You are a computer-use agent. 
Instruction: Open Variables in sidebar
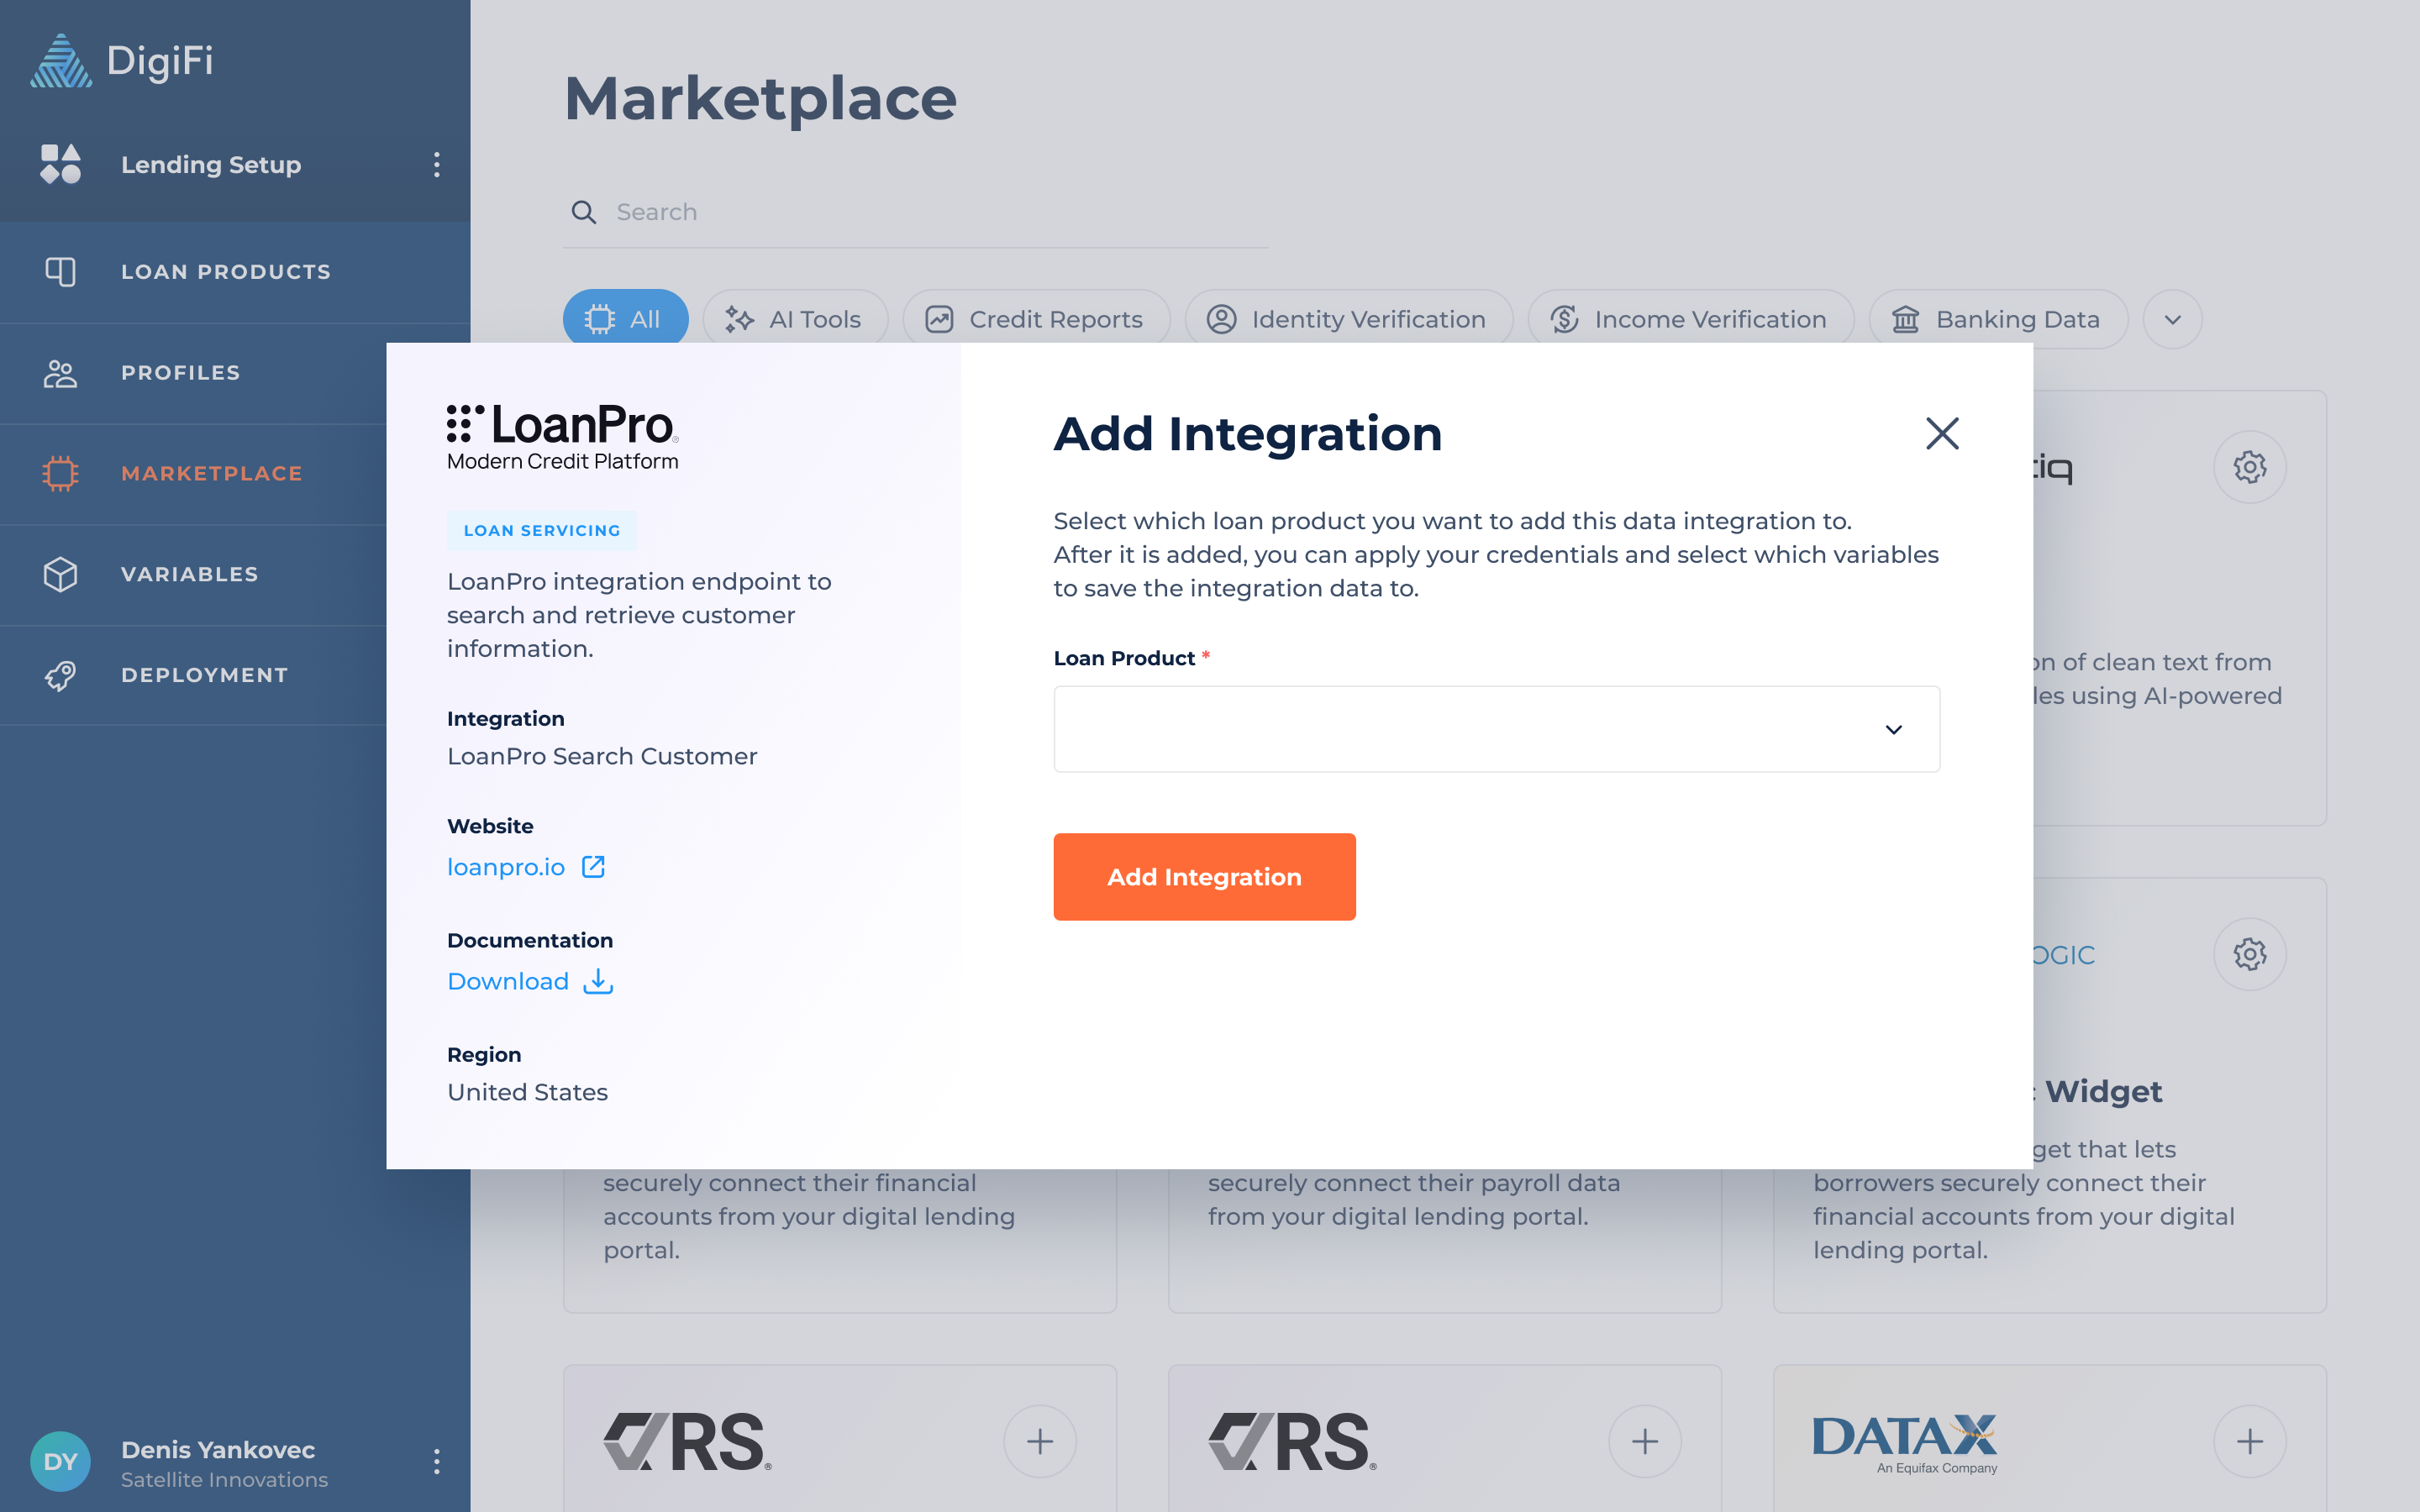(235, 575)
